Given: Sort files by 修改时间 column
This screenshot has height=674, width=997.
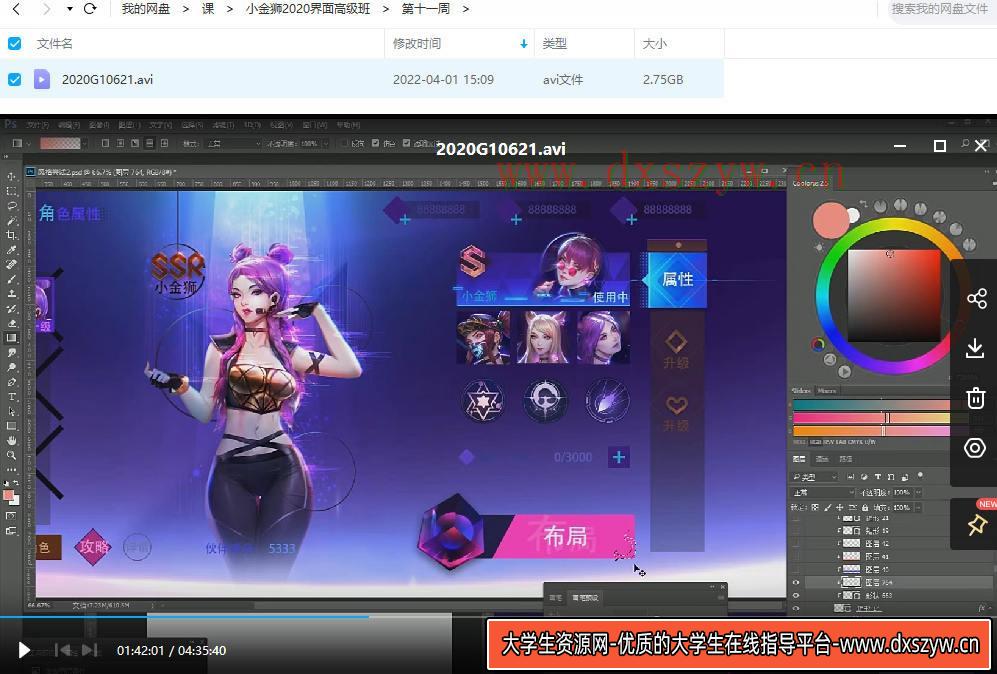Looking at the screenshot, I should coord(416,43).
